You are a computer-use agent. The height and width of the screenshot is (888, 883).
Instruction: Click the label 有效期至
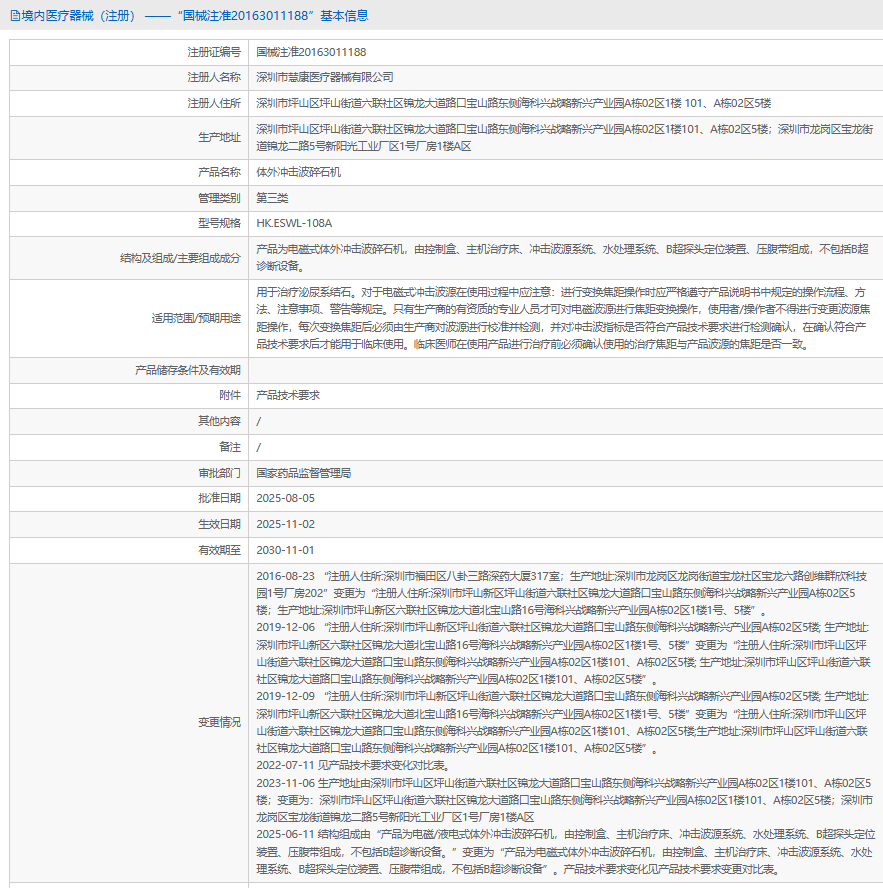pyautogui.click(x=219, y=550)
